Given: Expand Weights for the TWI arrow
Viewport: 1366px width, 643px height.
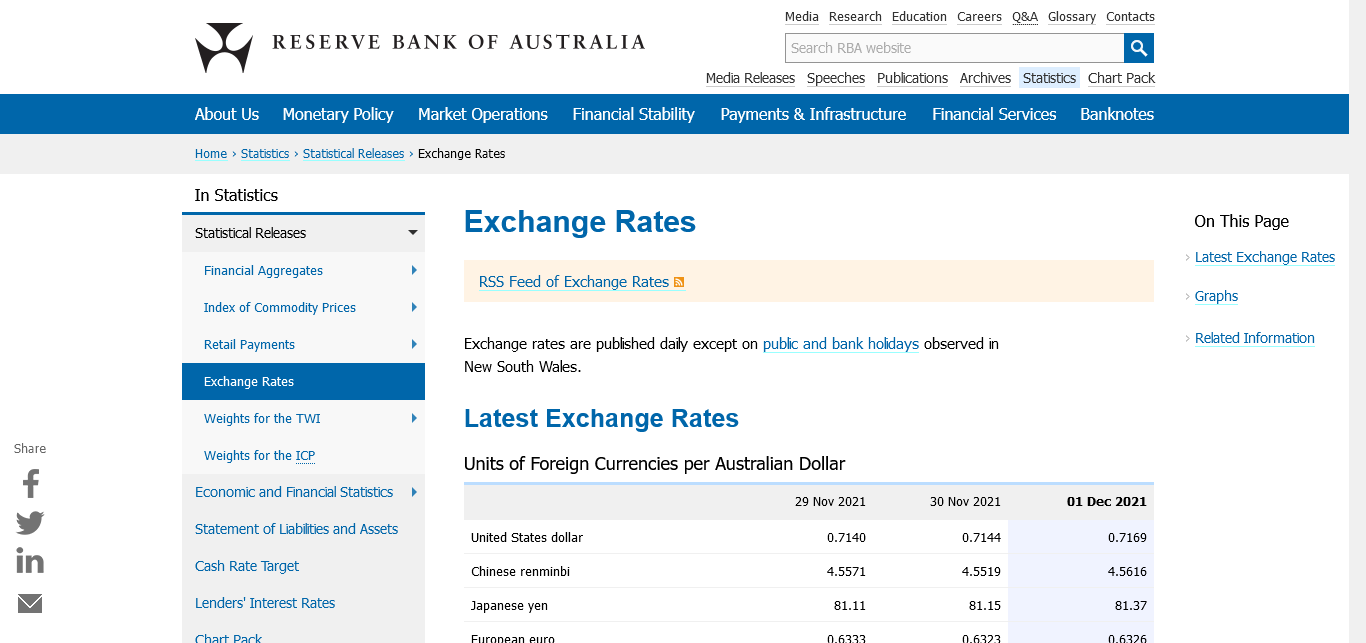Looking at the screenshot, I should (413, 418).
